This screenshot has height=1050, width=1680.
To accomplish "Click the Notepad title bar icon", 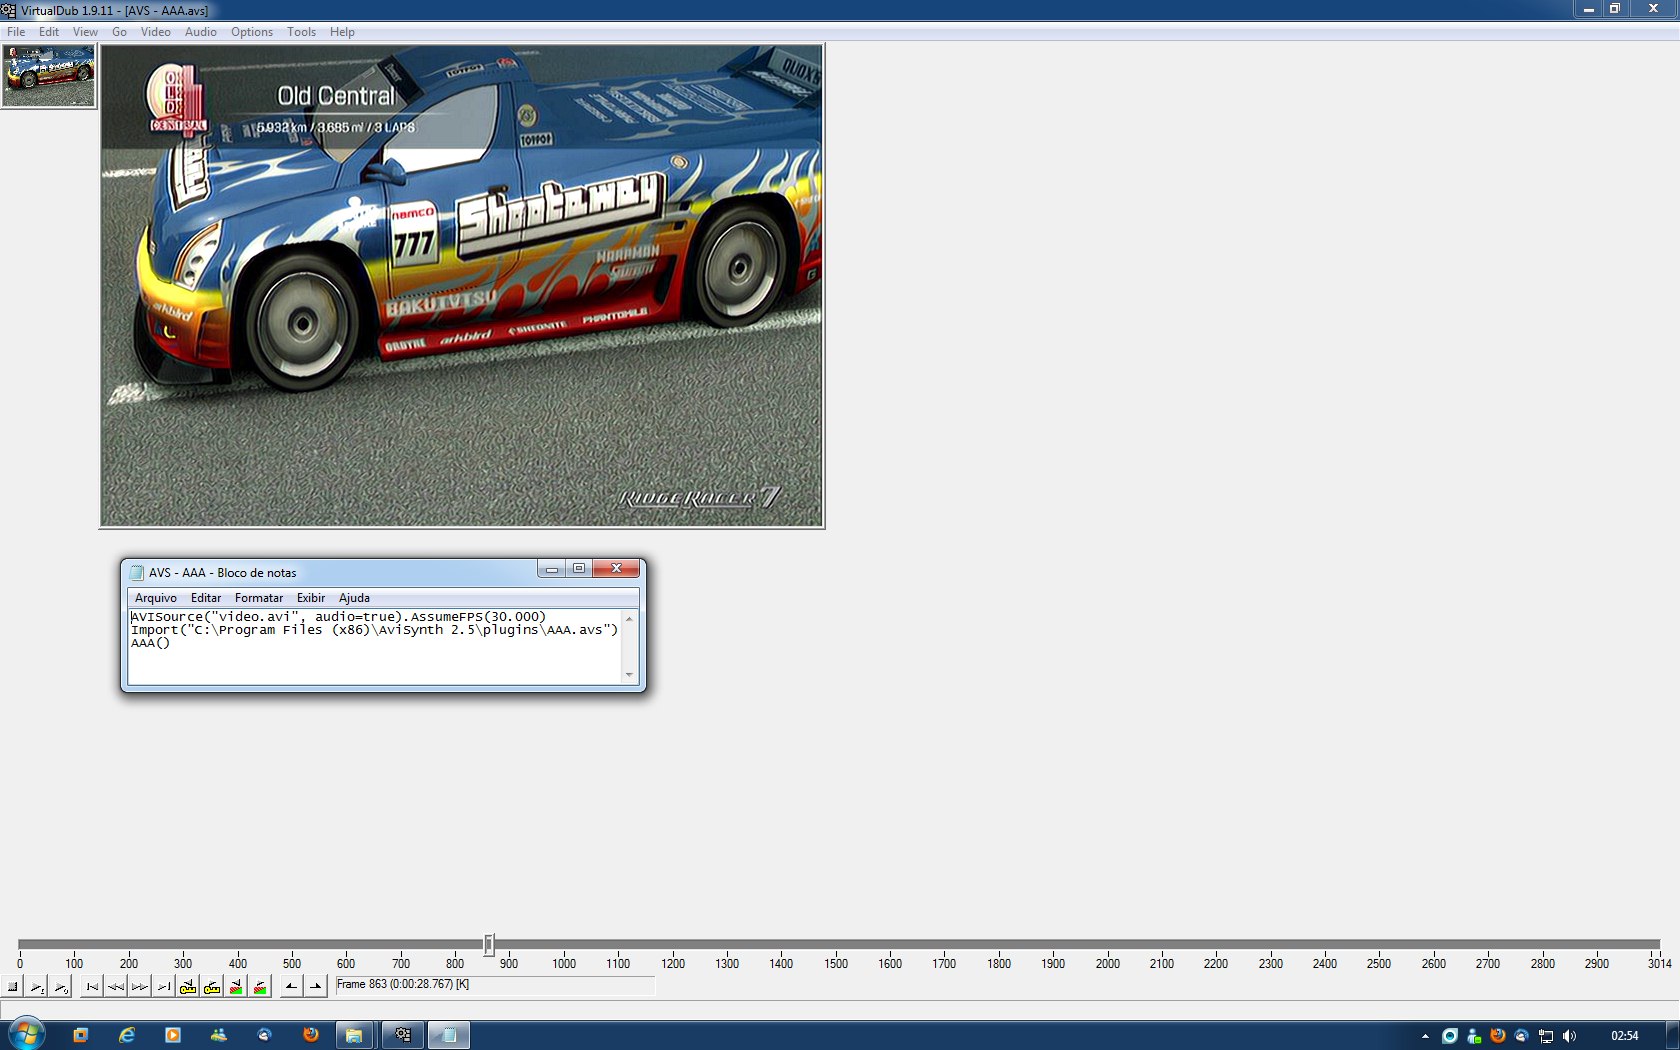I will [x=137, y=573].
